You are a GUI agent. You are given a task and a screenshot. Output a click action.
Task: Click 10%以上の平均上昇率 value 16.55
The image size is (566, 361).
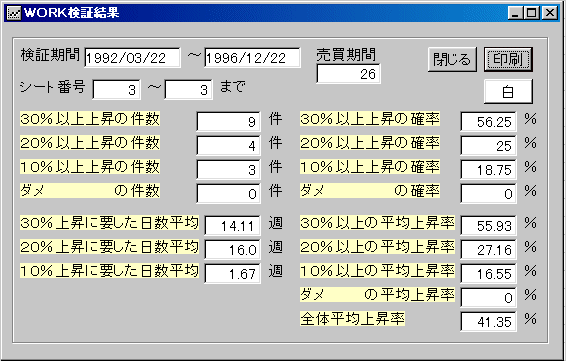488,274
